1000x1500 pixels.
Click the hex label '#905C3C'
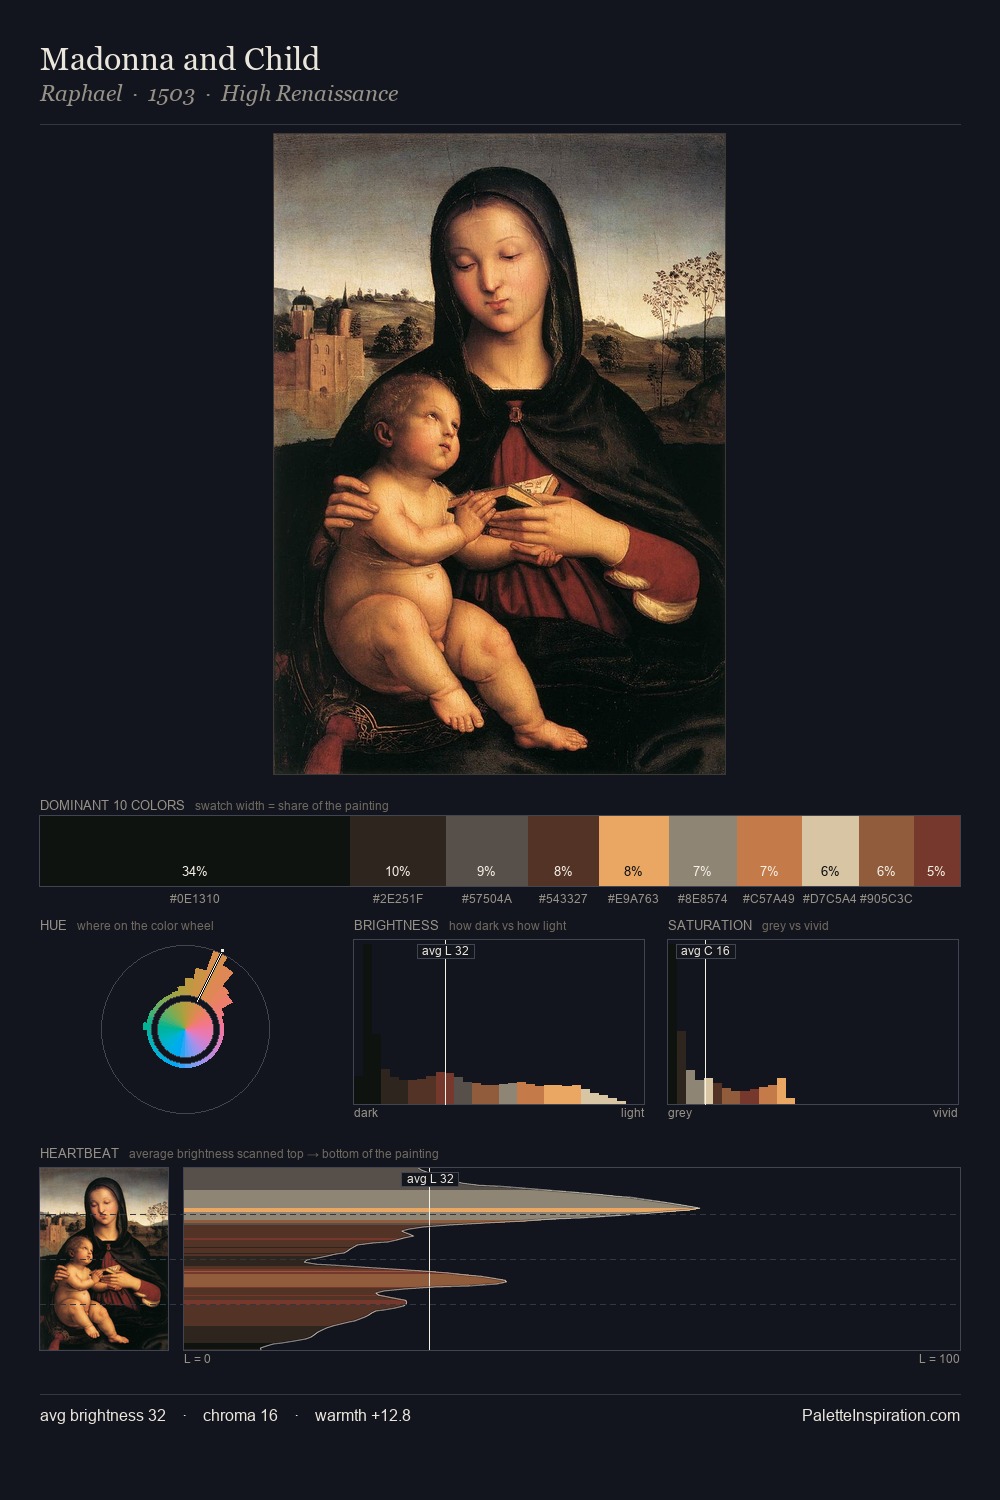pos(886,898)
